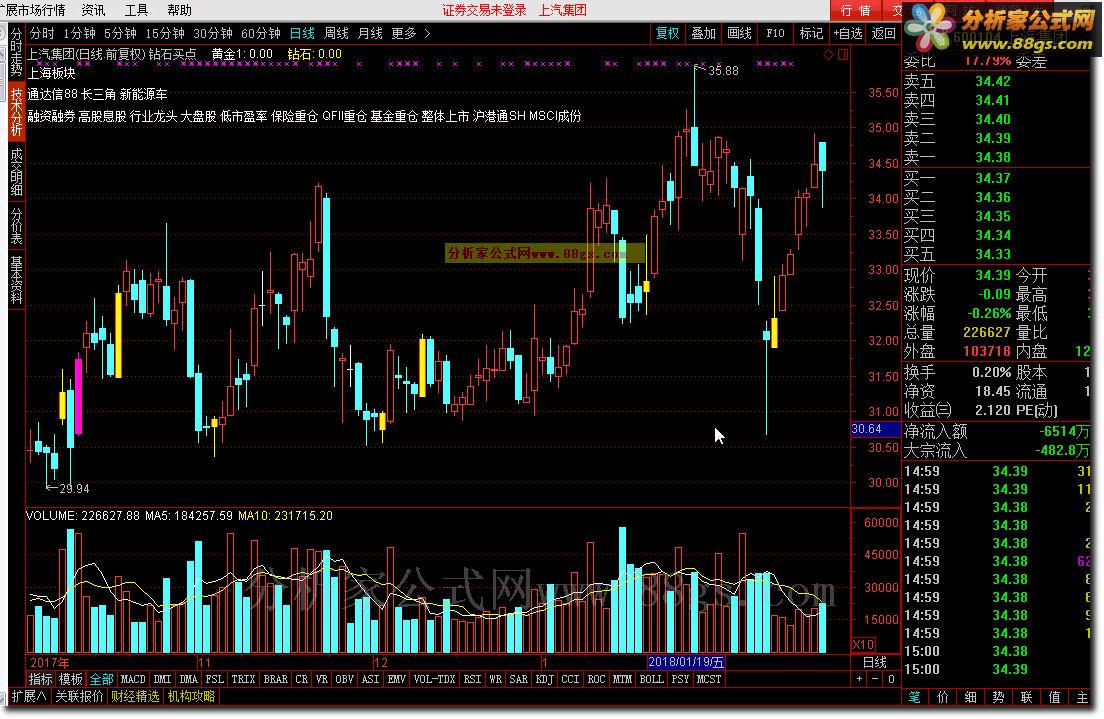Switch to the 5分钟 period
The image size is (1104, 719).
pyautogui.click(x=120, y=33)
